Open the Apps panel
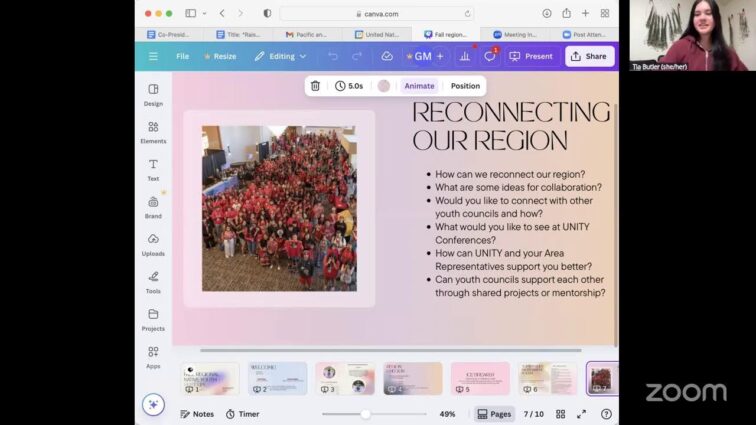 pos(153,357)
